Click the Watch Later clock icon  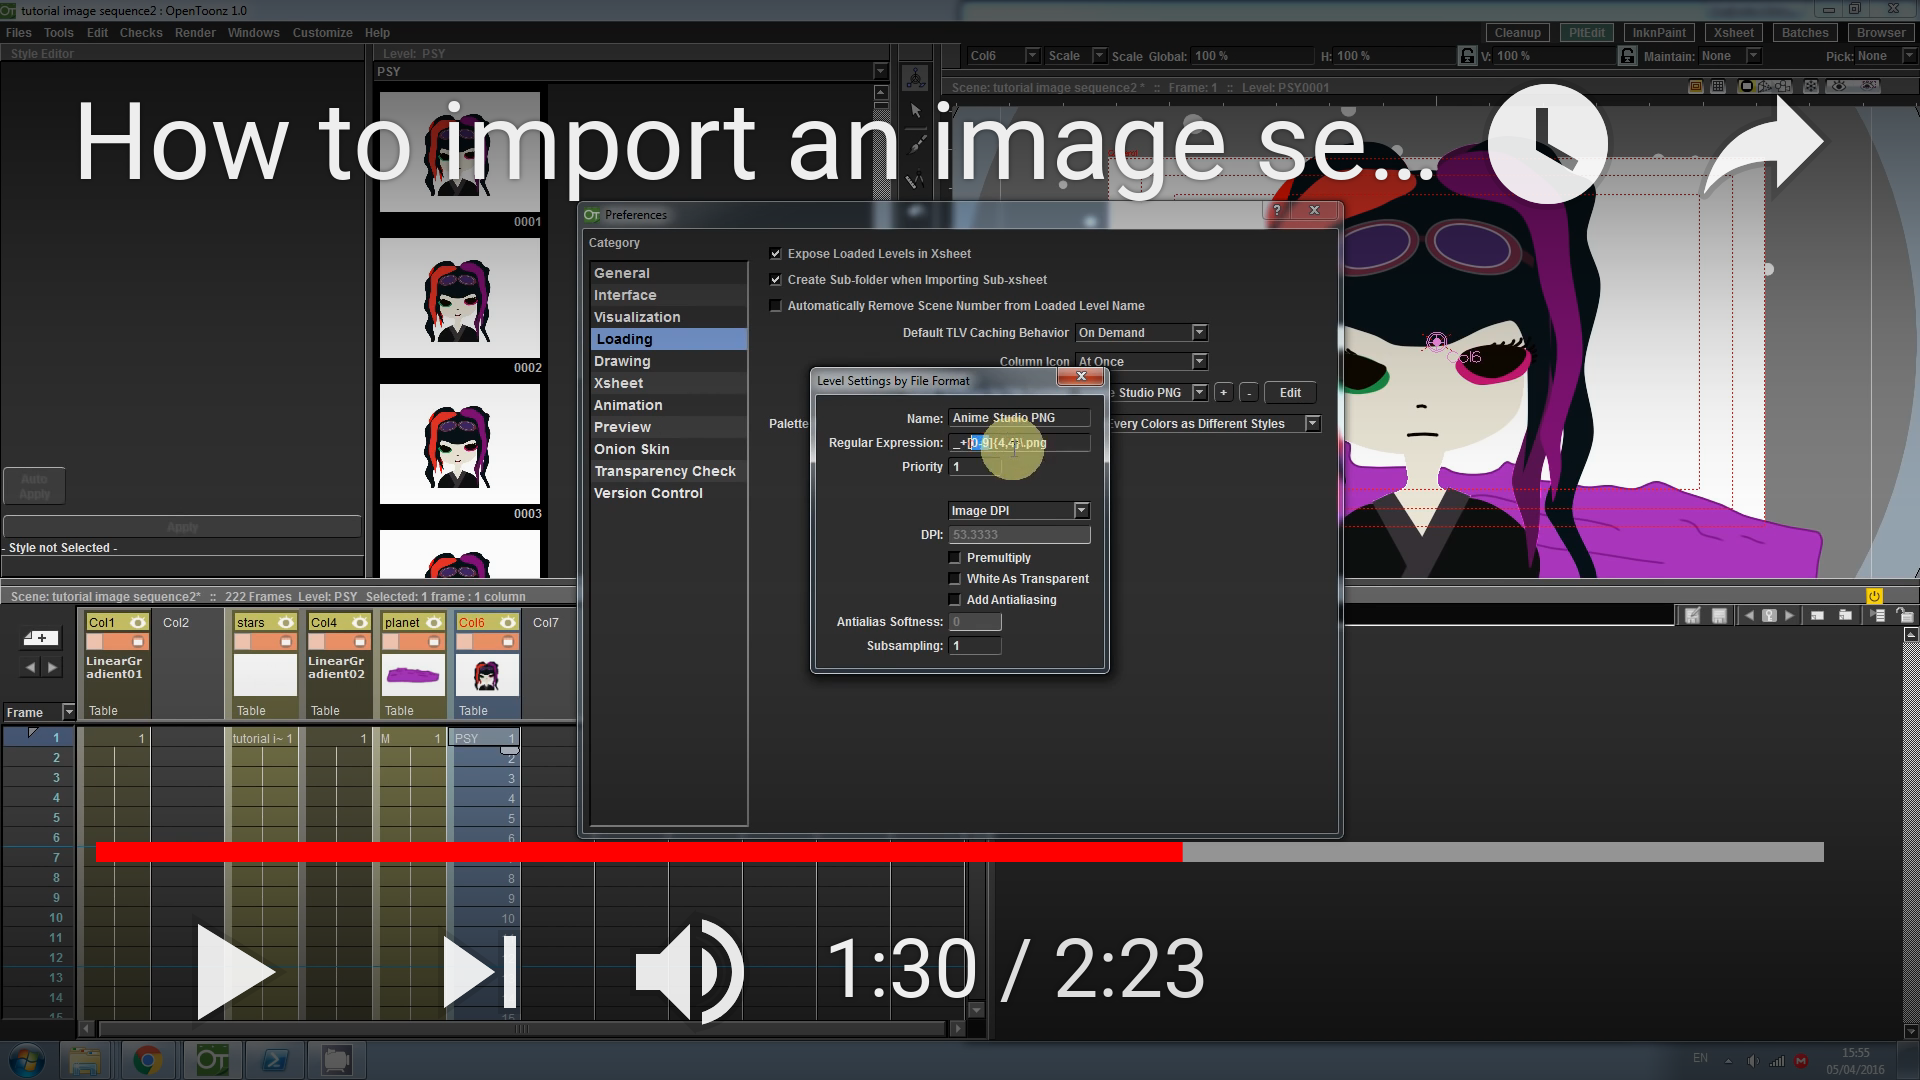(1547, 144)
